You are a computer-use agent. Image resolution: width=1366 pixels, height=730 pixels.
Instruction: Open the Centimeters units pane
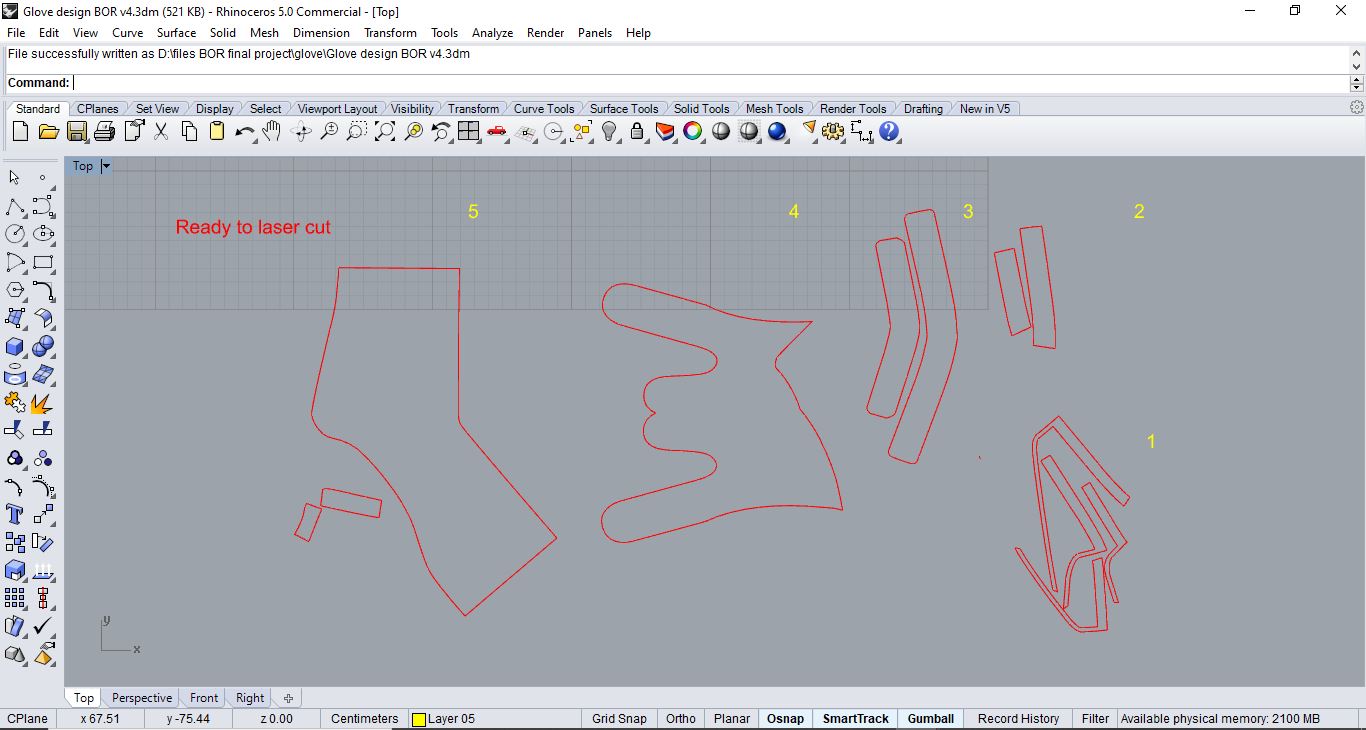[x=364, y=719]
